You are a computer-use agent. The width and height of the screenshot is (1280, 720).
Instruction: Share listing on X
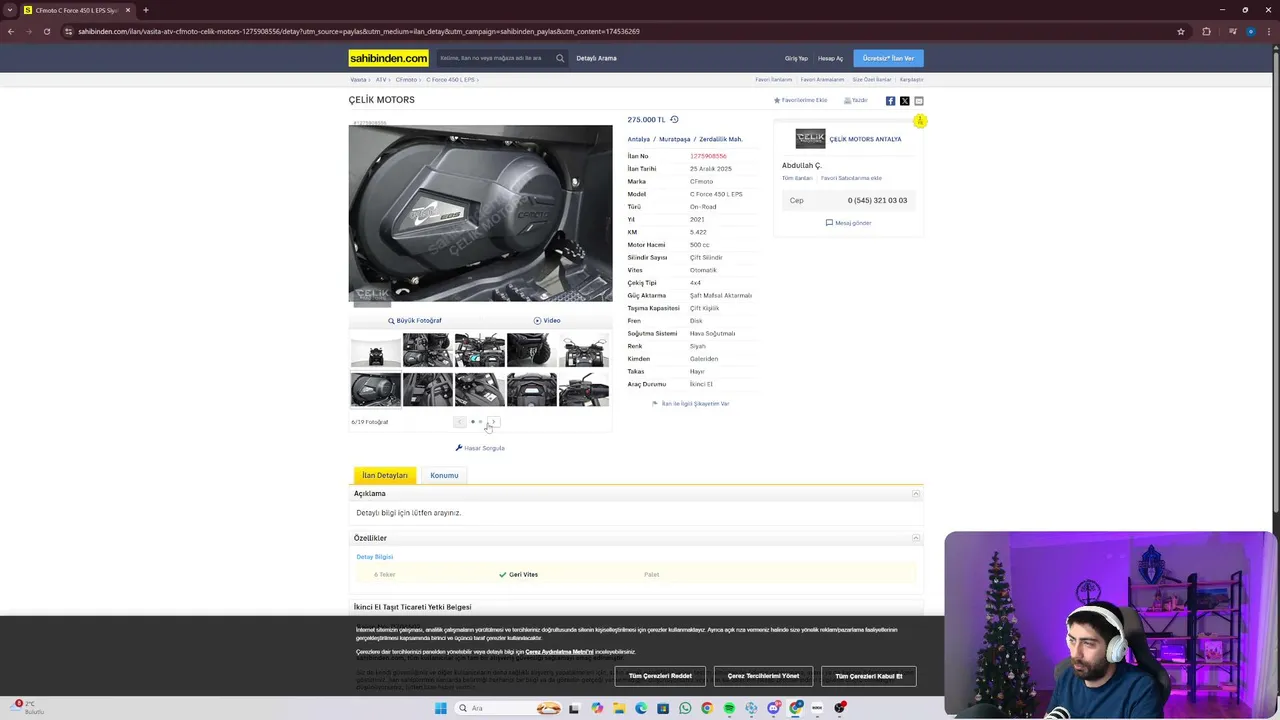tap(904, 100)
